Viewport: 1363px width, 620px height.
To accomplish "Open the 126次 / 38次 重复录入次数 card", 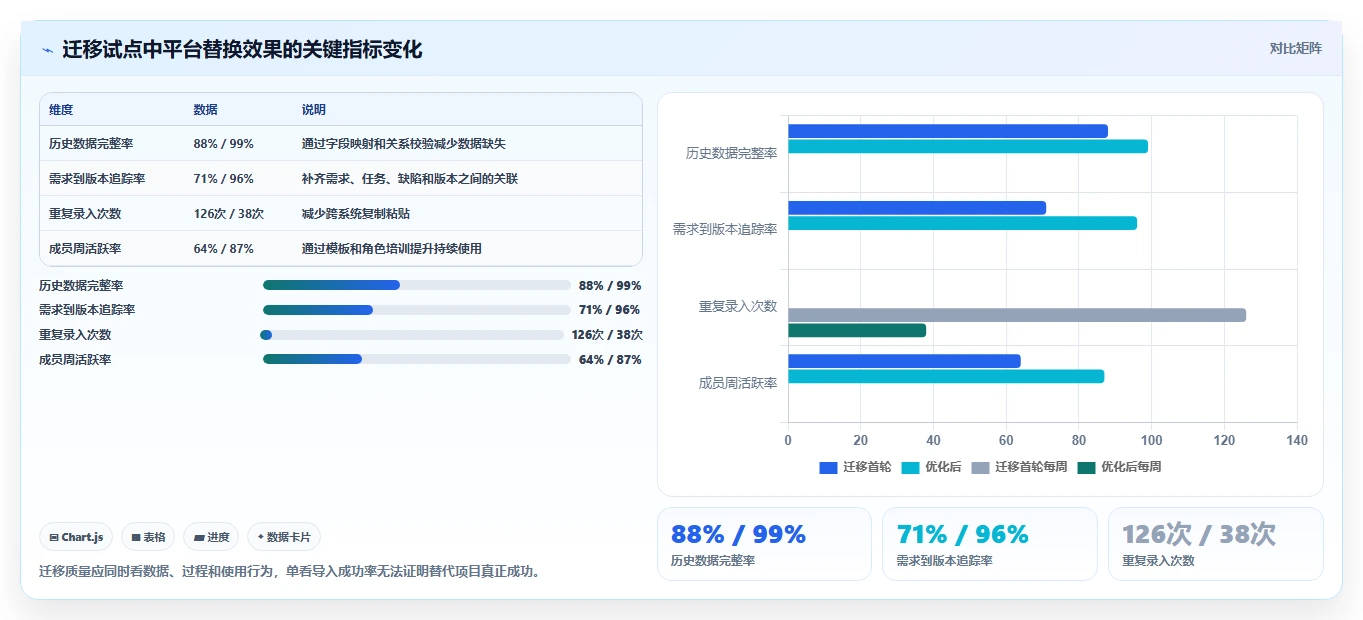I will [1215, 544].
